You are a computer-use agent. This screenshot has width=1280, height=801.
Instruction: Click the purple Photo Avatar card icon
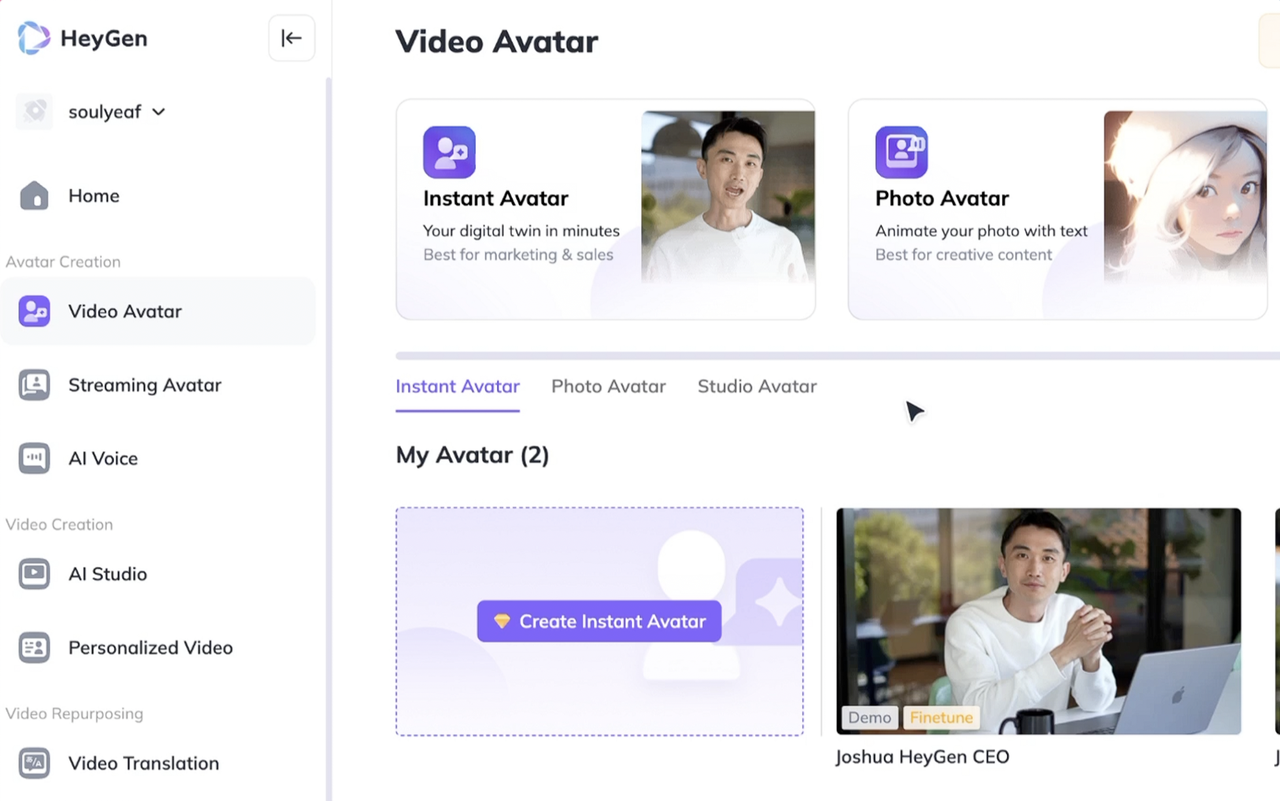[x=901, y=152]
